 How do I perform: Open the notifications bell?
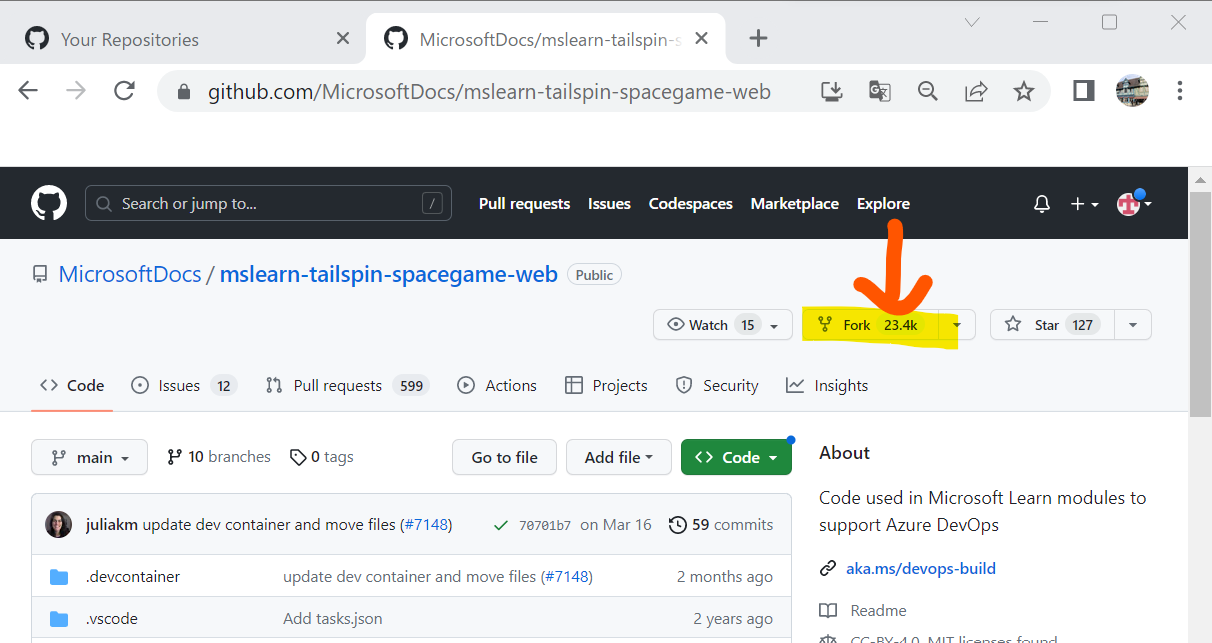[1042, 204]
